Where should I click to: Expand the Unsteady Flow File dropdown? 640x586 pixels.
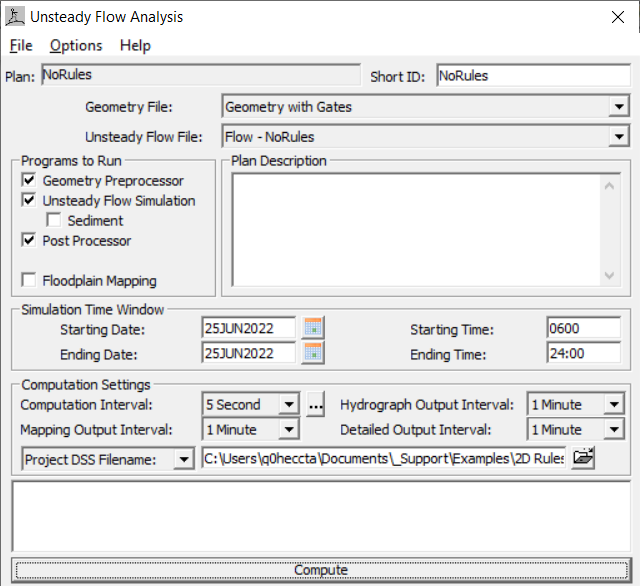pyautogui.click(x=617, y=137)
